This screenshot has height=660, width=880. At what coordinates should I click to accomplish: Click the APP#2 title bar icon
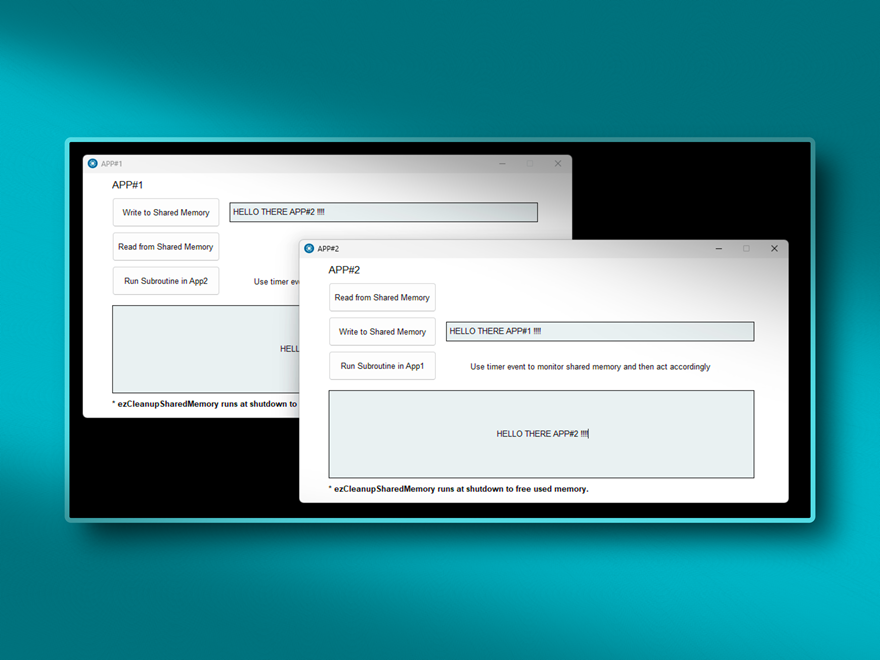coord(309,249)
